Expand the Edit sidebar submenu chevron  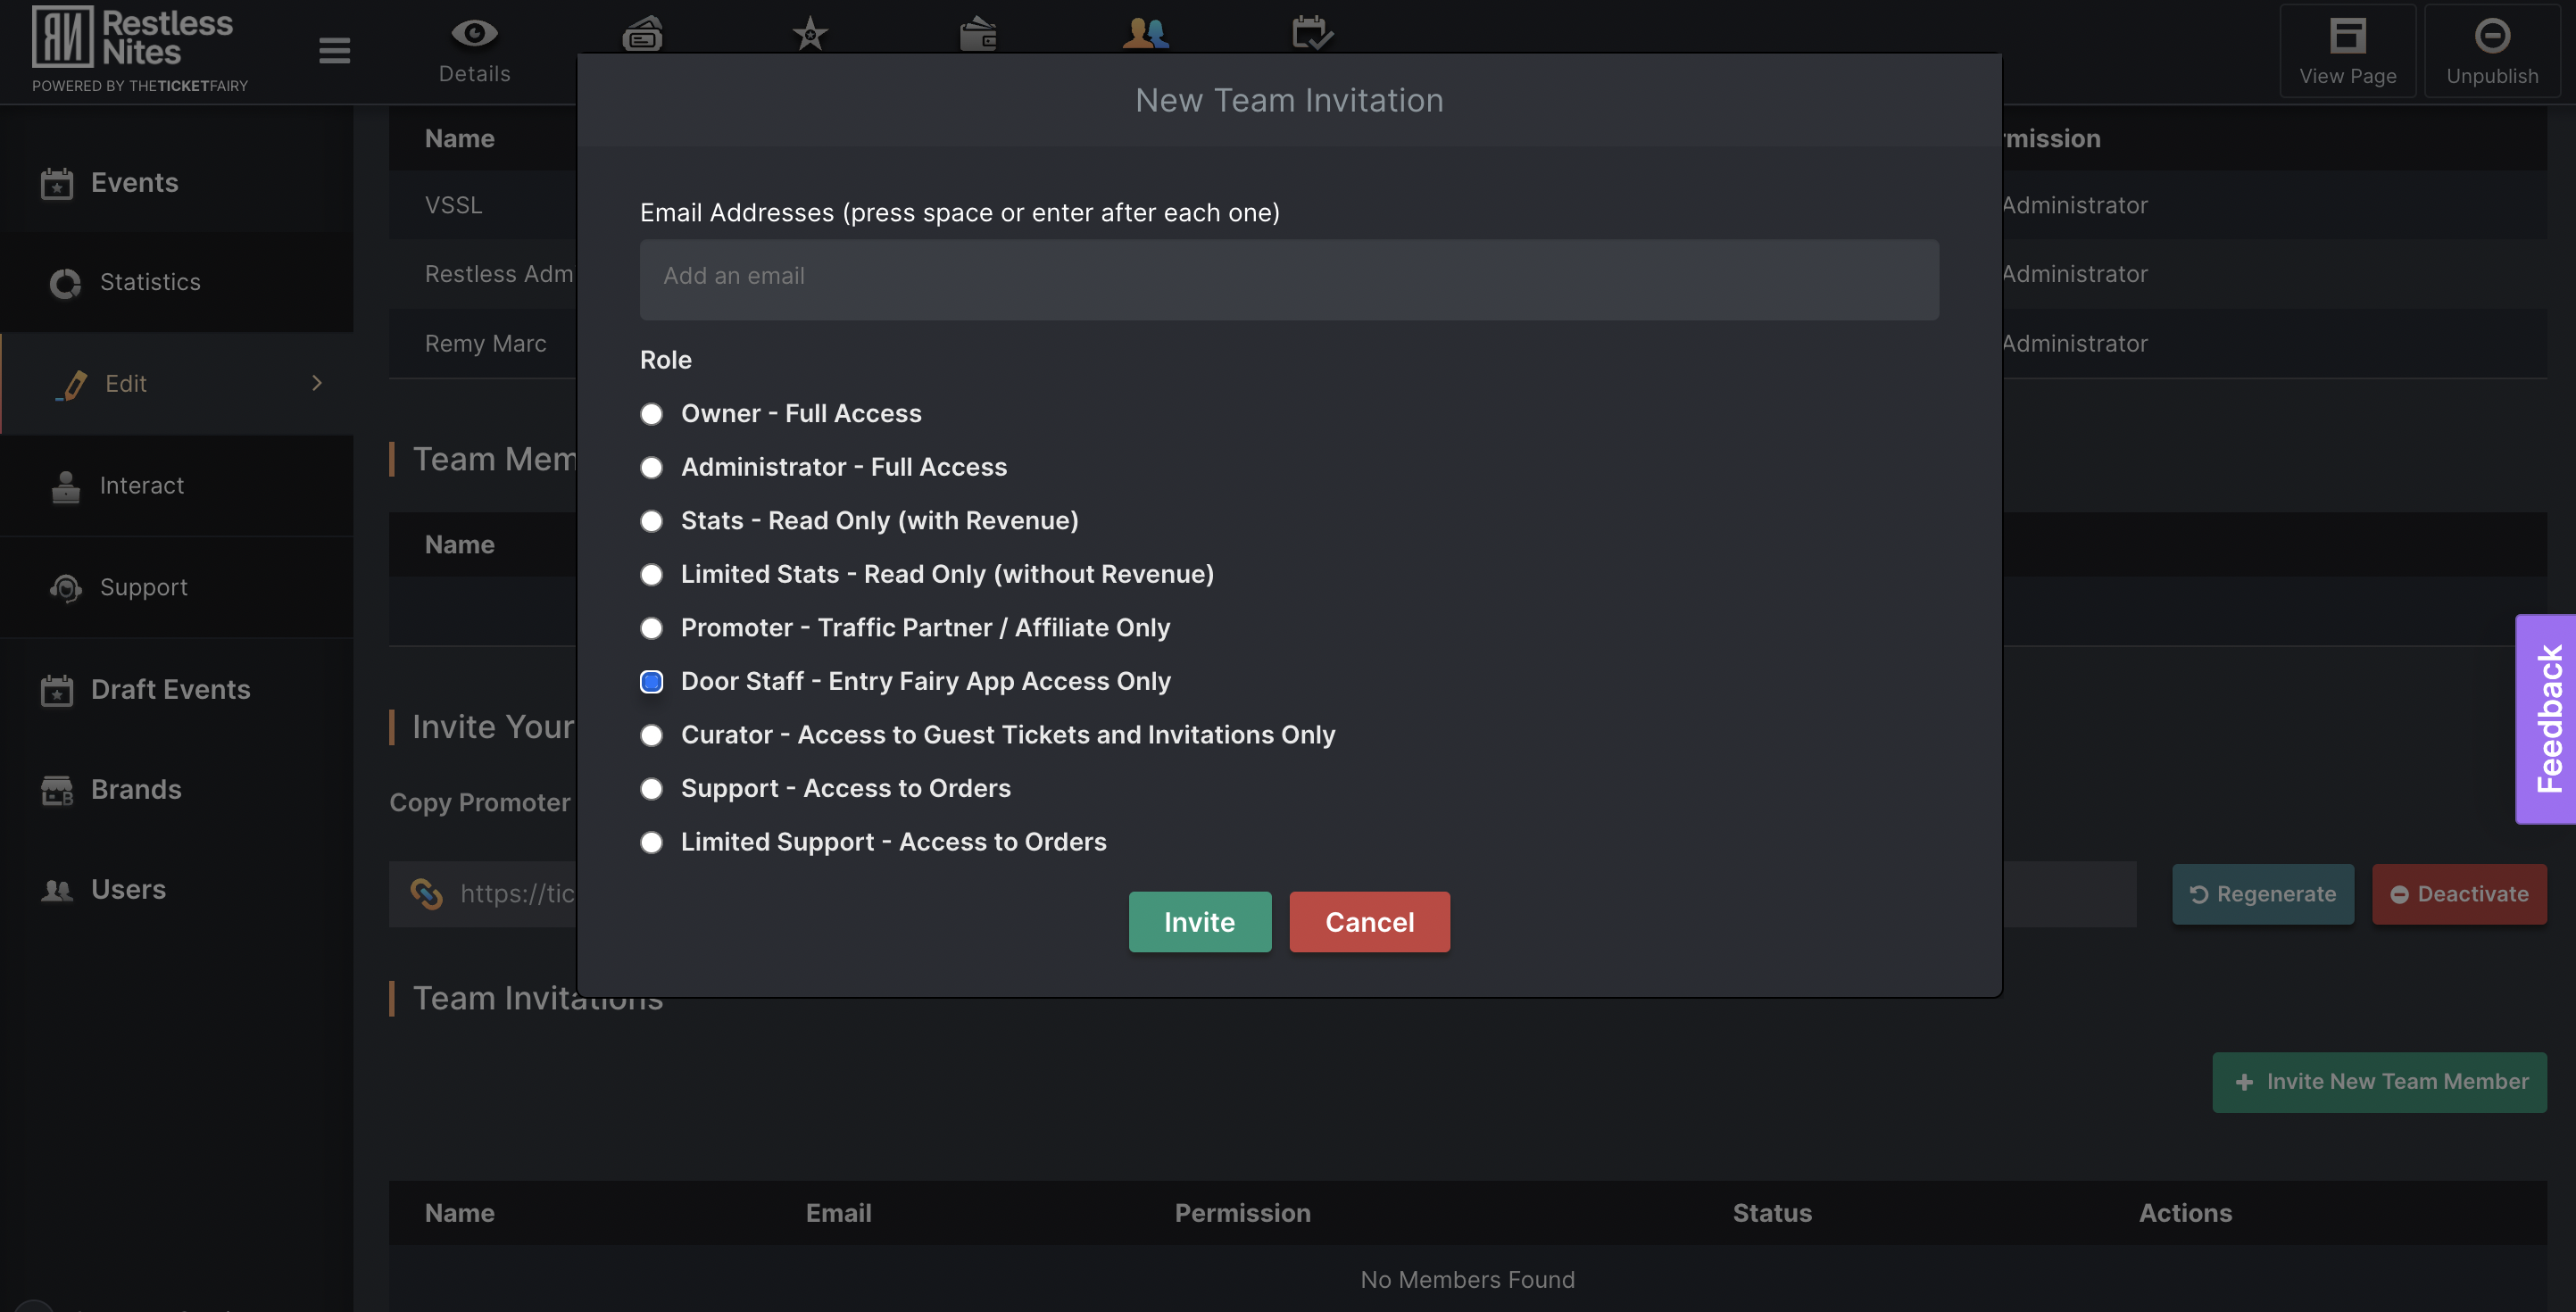point(317,383)
